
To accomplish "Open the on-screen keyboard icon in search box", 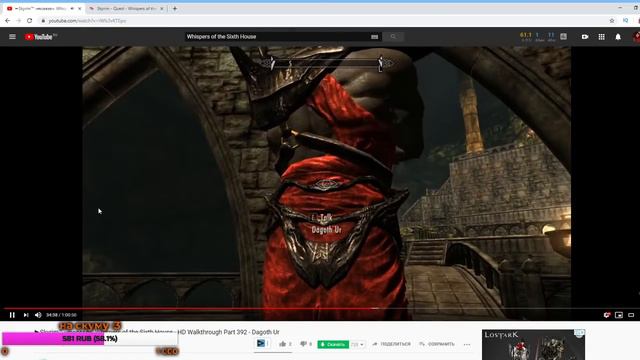I will coord(374,37).
